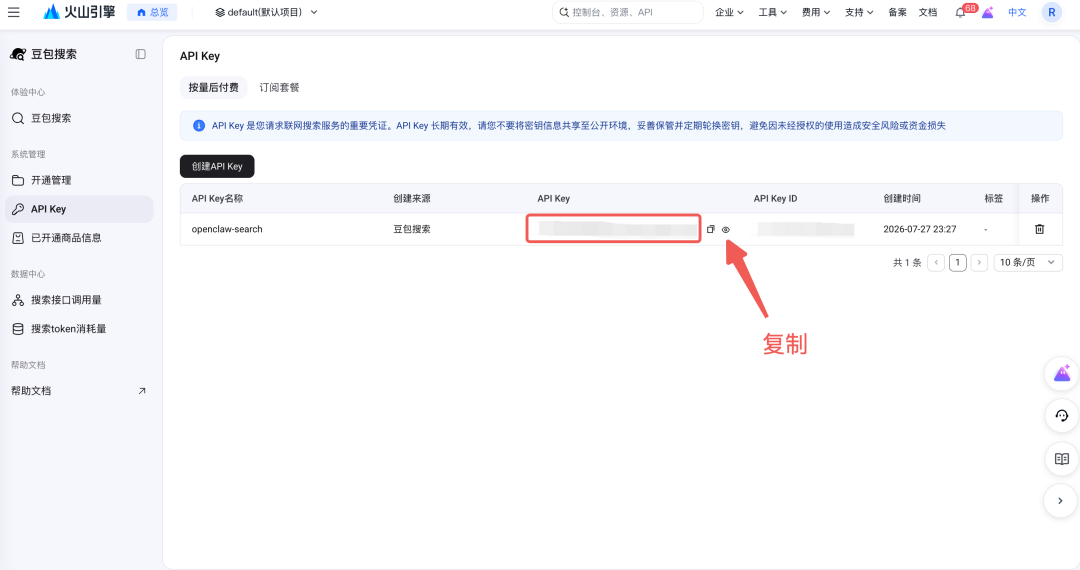The height and width of the screenshot is (570, 1080).
Task: Click the API Key名称 column header
Action: tap(217, 198)
